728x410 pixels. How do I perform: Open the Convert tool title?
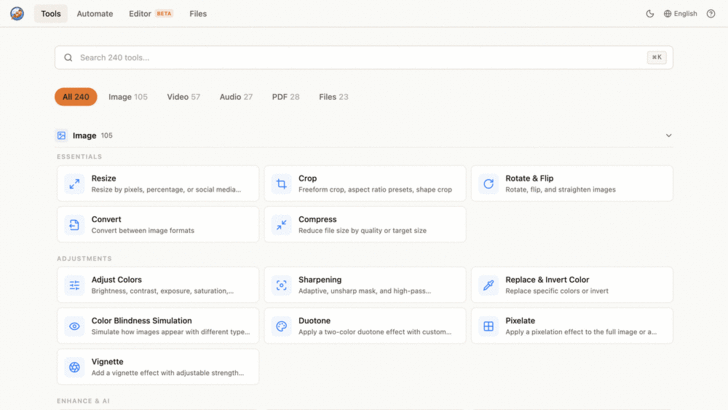[106, 219]
